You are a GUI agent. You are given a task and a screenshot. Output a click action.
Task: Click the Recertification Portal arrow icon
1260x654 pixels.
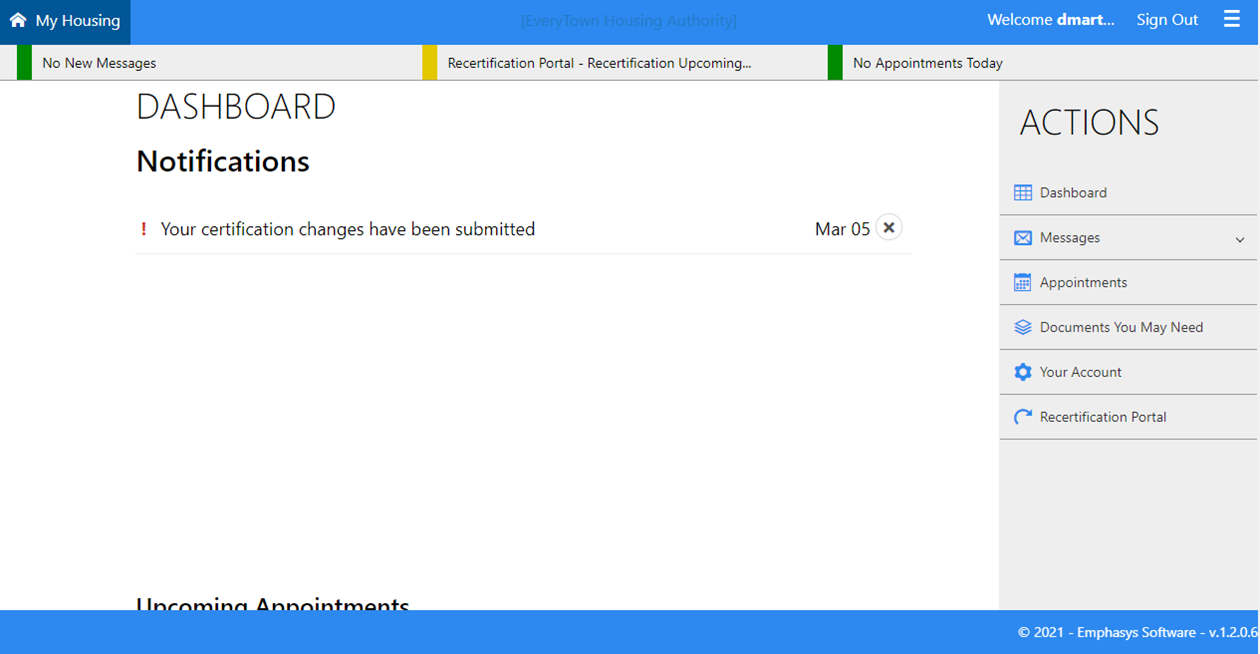point(1022,417)
